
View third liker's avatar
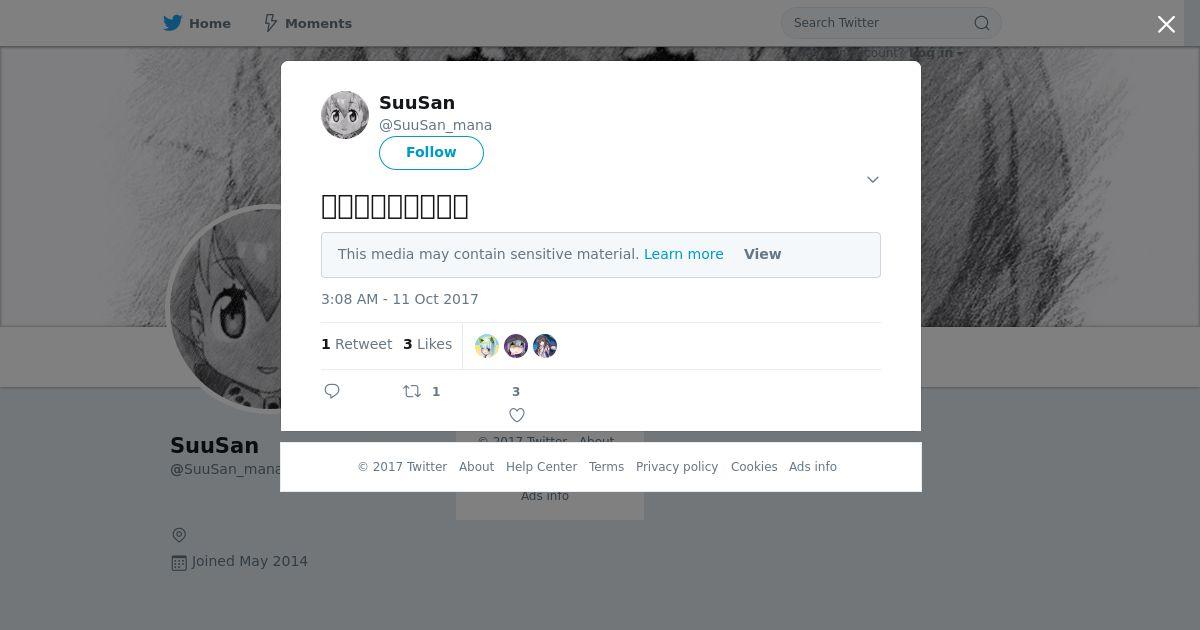[x=545, y=346]
